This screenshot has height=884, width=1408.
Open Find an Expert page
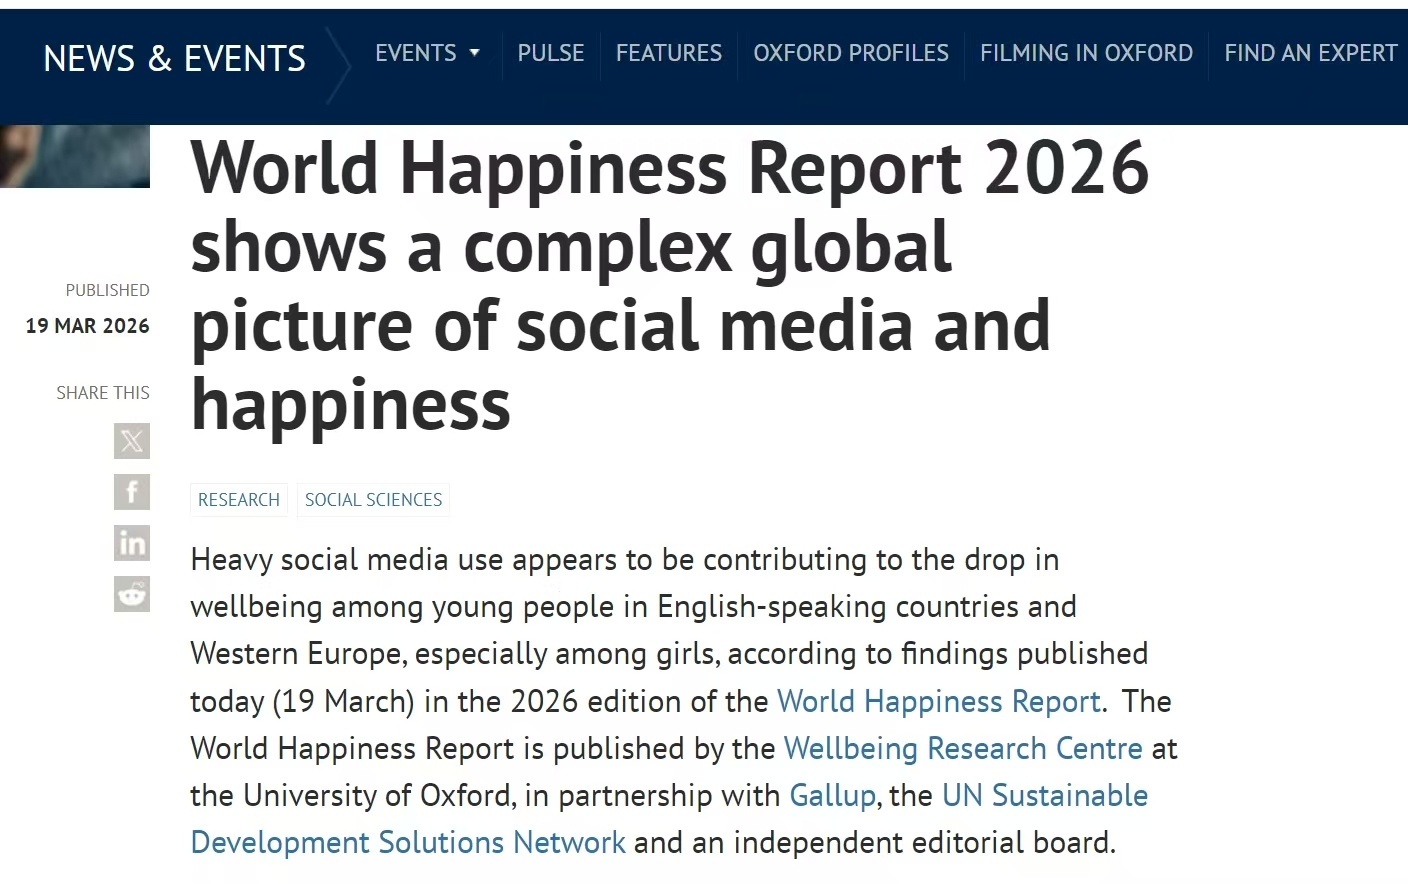tap(1310, 53)
